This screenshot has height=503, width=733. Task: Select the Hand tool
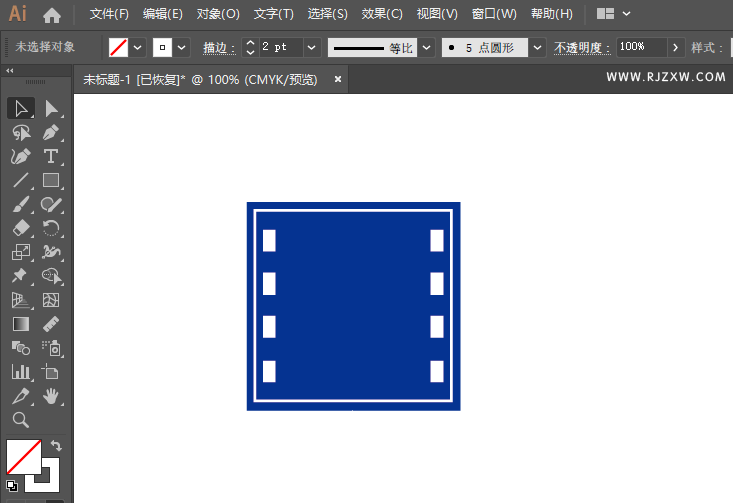(51, 396)
